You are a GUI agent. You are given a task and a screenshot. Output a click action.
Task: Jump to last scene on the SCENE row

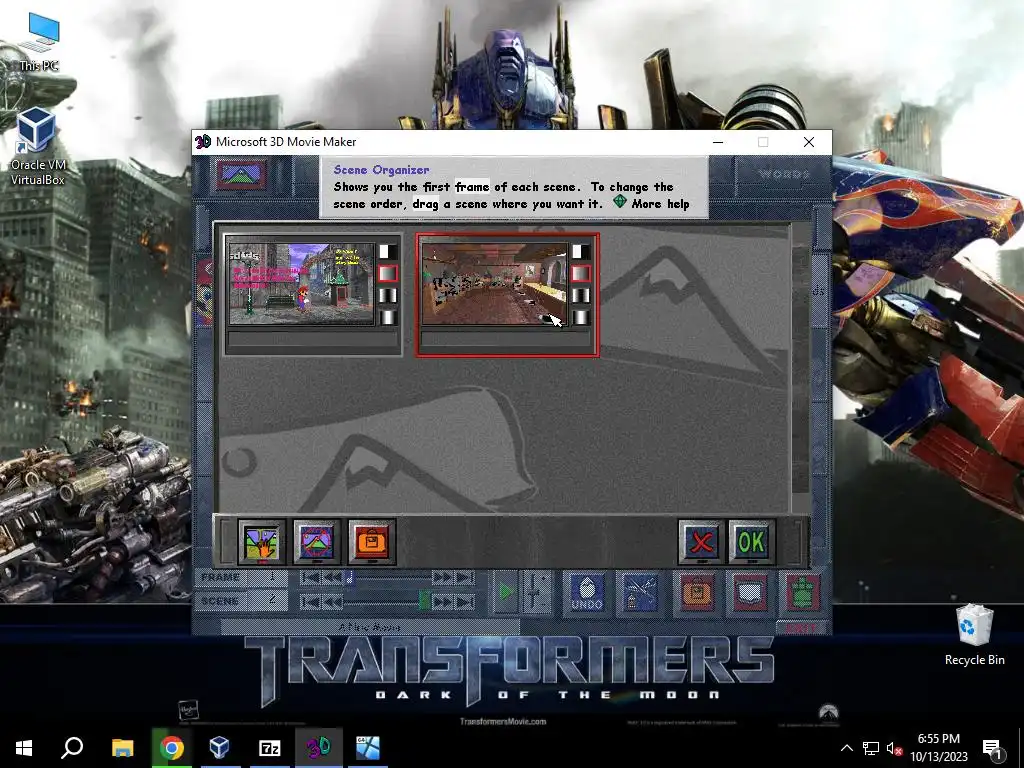point(464,601)
